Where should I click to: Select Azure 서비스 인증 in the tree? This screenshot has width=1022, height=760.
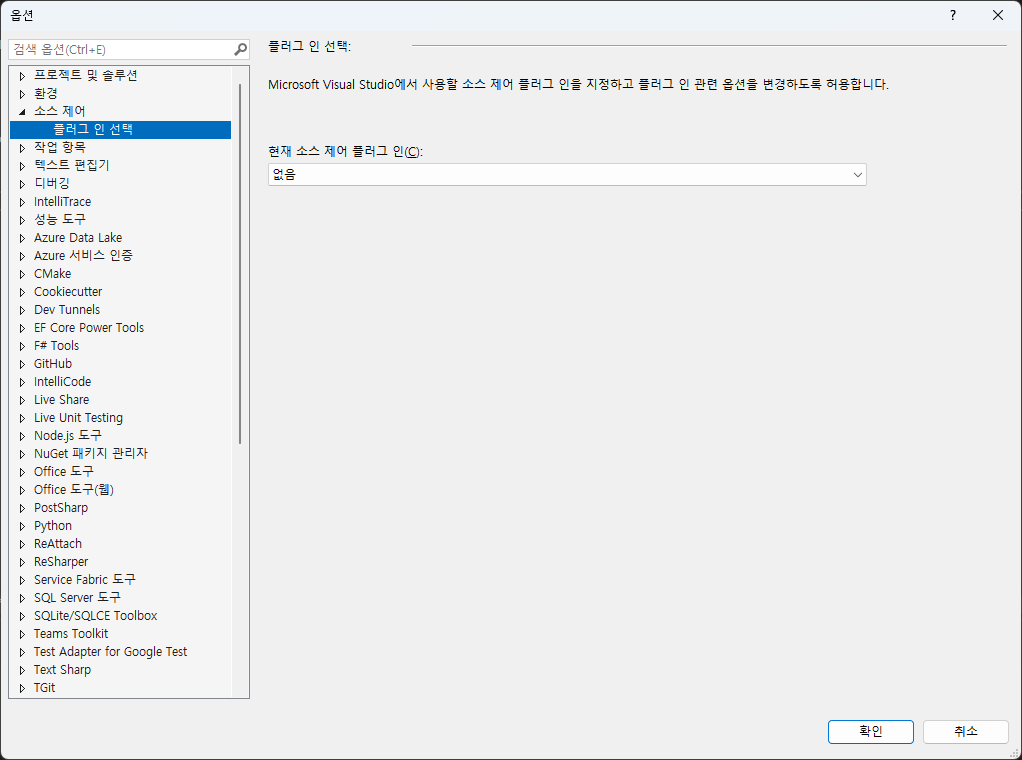pos(83,256)
